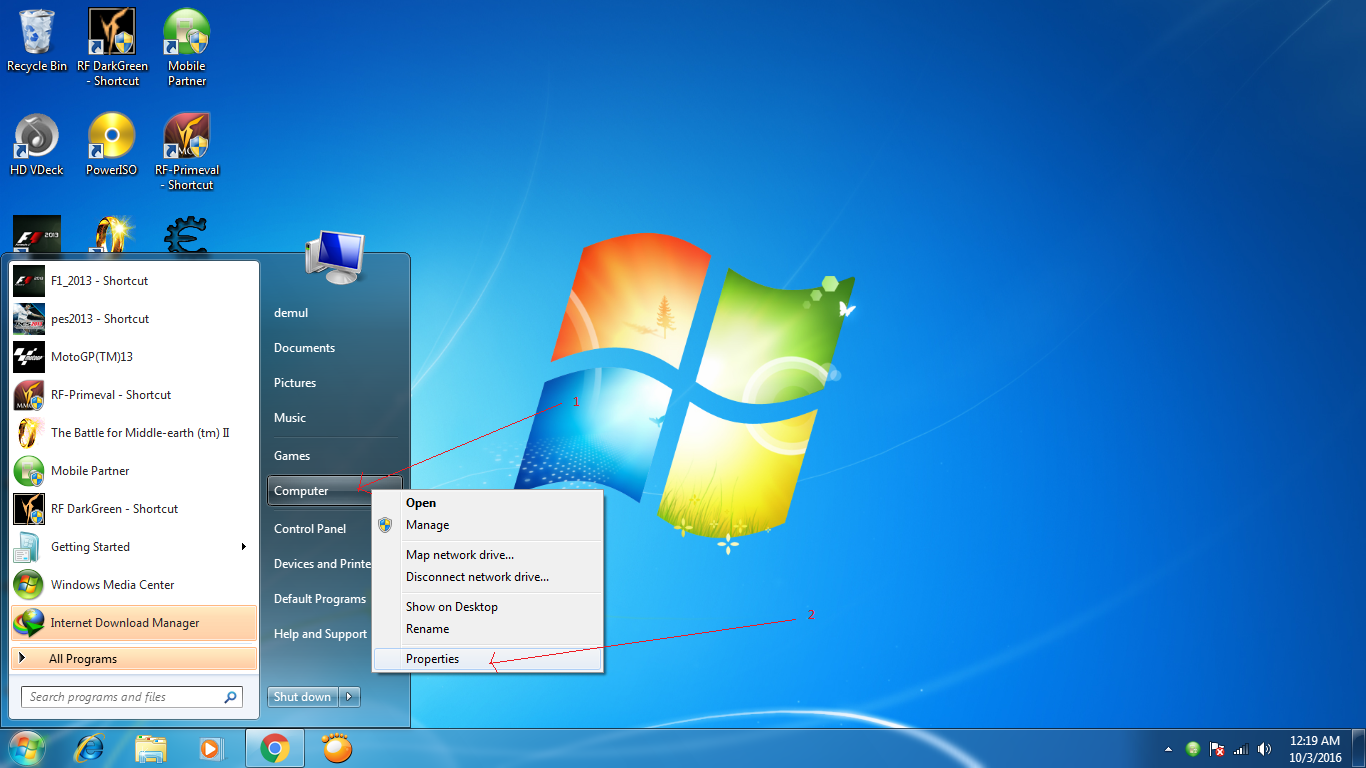The width and height of the screenshot is (1366, 768).
Task: Open RF-Primeval shortcut on the desktop
Action: click(187, 151)
